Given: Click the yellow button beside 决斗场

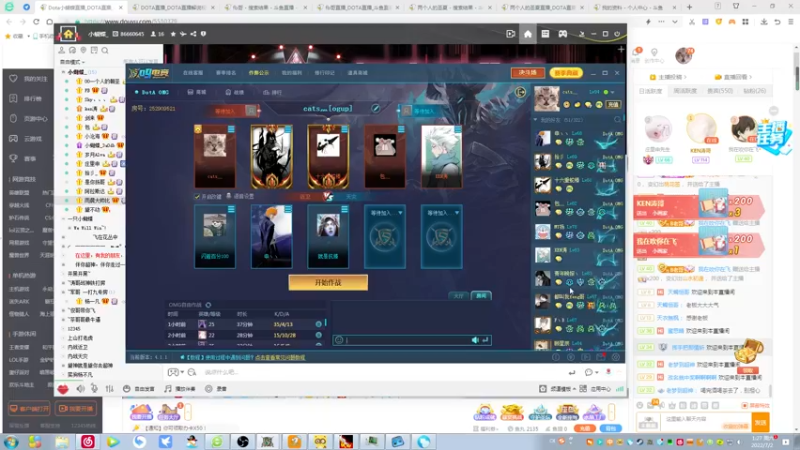Looking at the screenshot, I should (x=566, y=73).
